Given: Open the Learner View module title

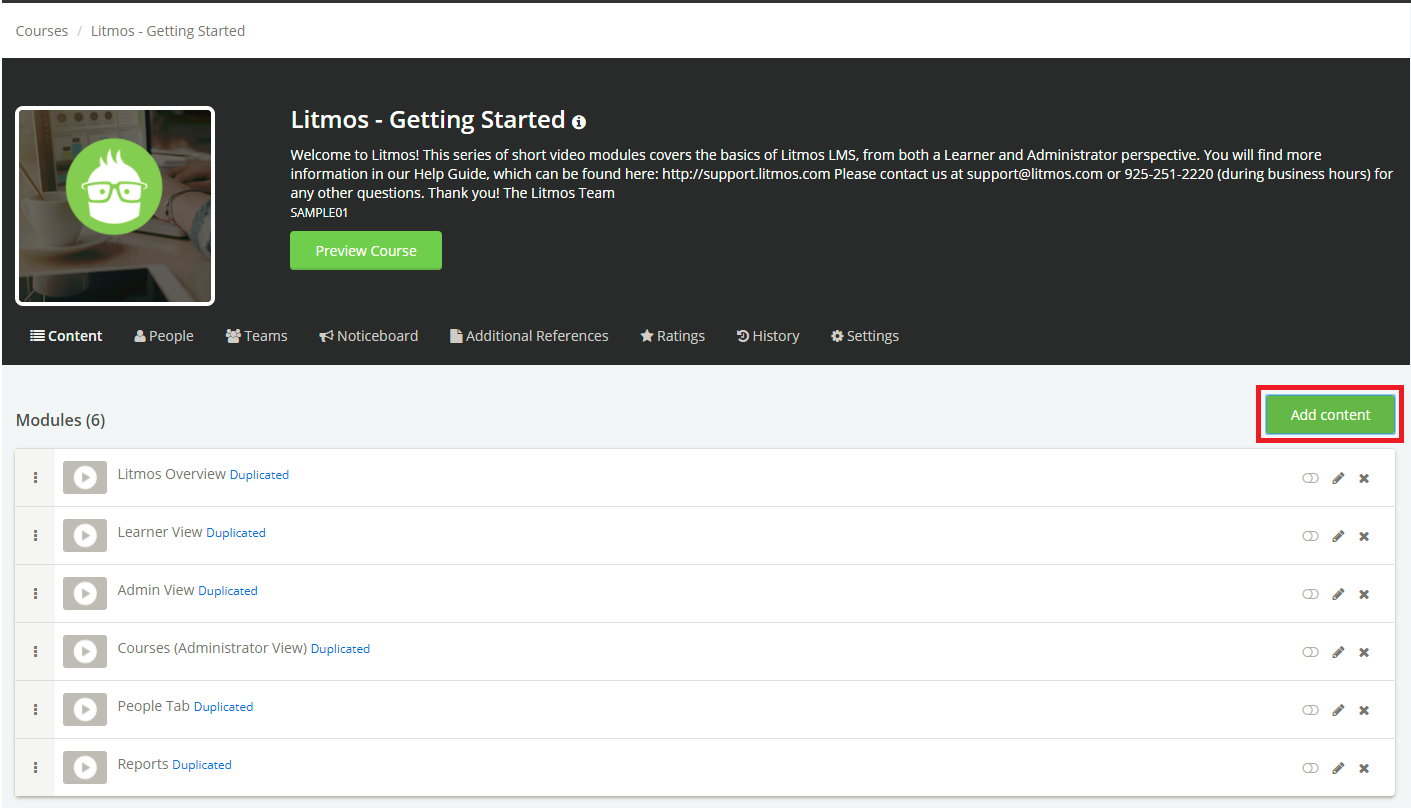Looking at the screenshot, I should coord(160,532).
